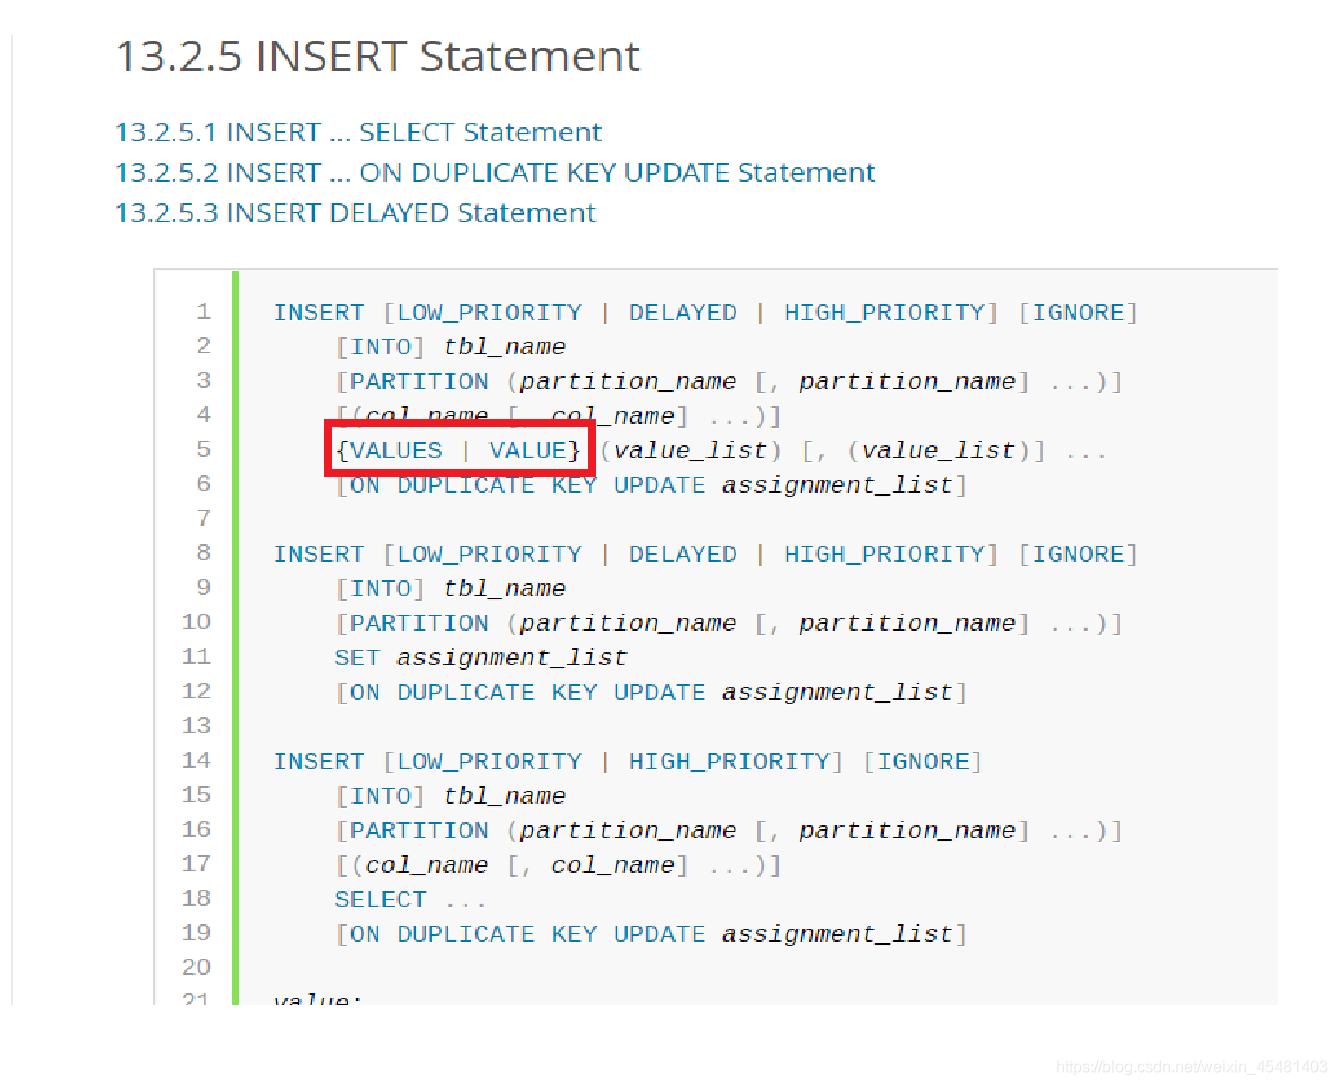Click PARTITION keyword on code line 3
Screen dimensions: 1337x1085
coord(419,381)
